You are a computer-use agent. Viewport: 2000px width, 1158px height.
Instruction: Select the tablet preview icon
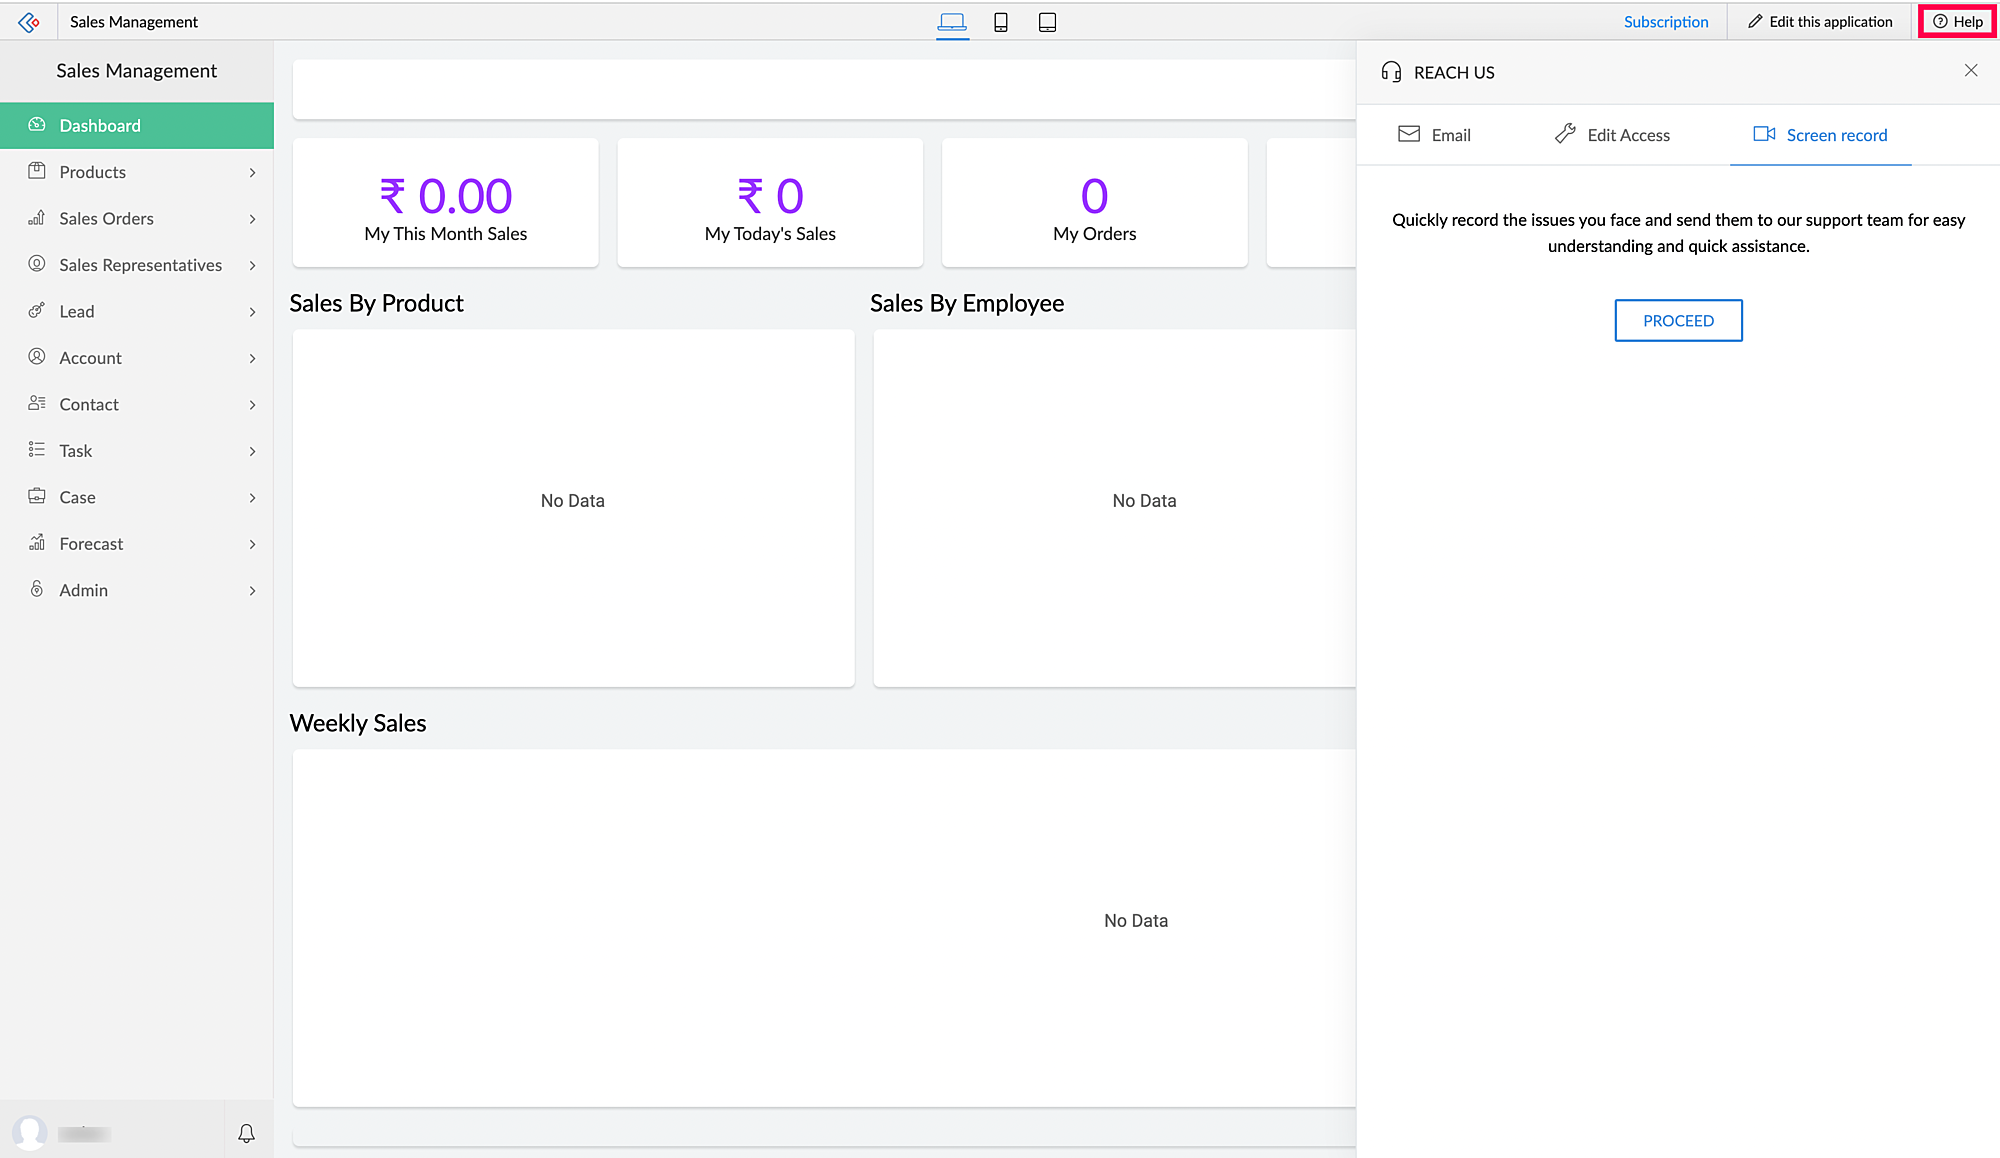[x=1047, y=22]
